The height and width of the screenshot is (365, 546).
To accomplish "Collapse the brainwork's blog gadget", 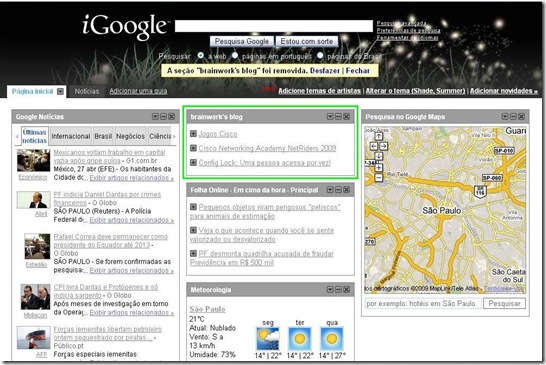I will [x=338, y=117].
